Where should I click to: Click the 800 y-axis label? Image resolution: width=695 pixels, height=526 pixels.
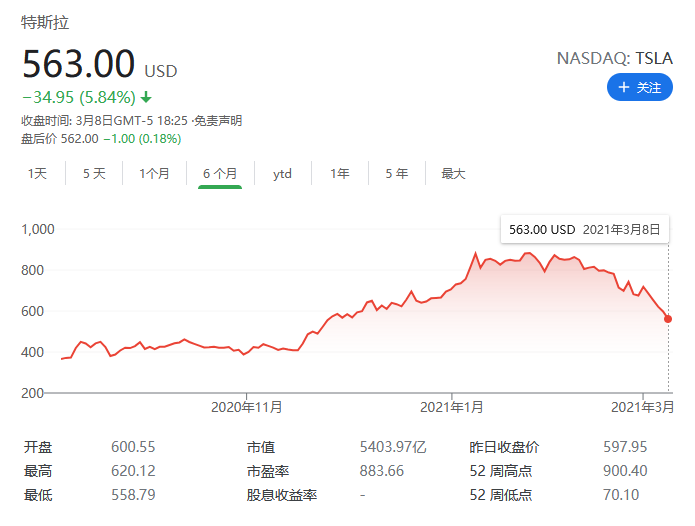[x=32, y=270]
